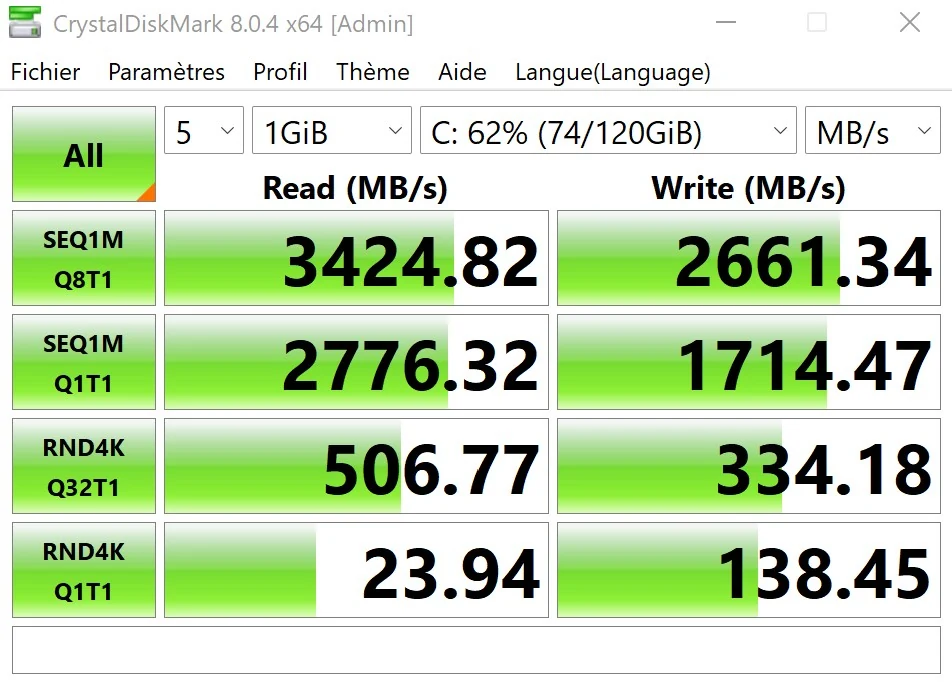
Task: Expand the MB/s unit dropdown
Action: pos(873,131)
